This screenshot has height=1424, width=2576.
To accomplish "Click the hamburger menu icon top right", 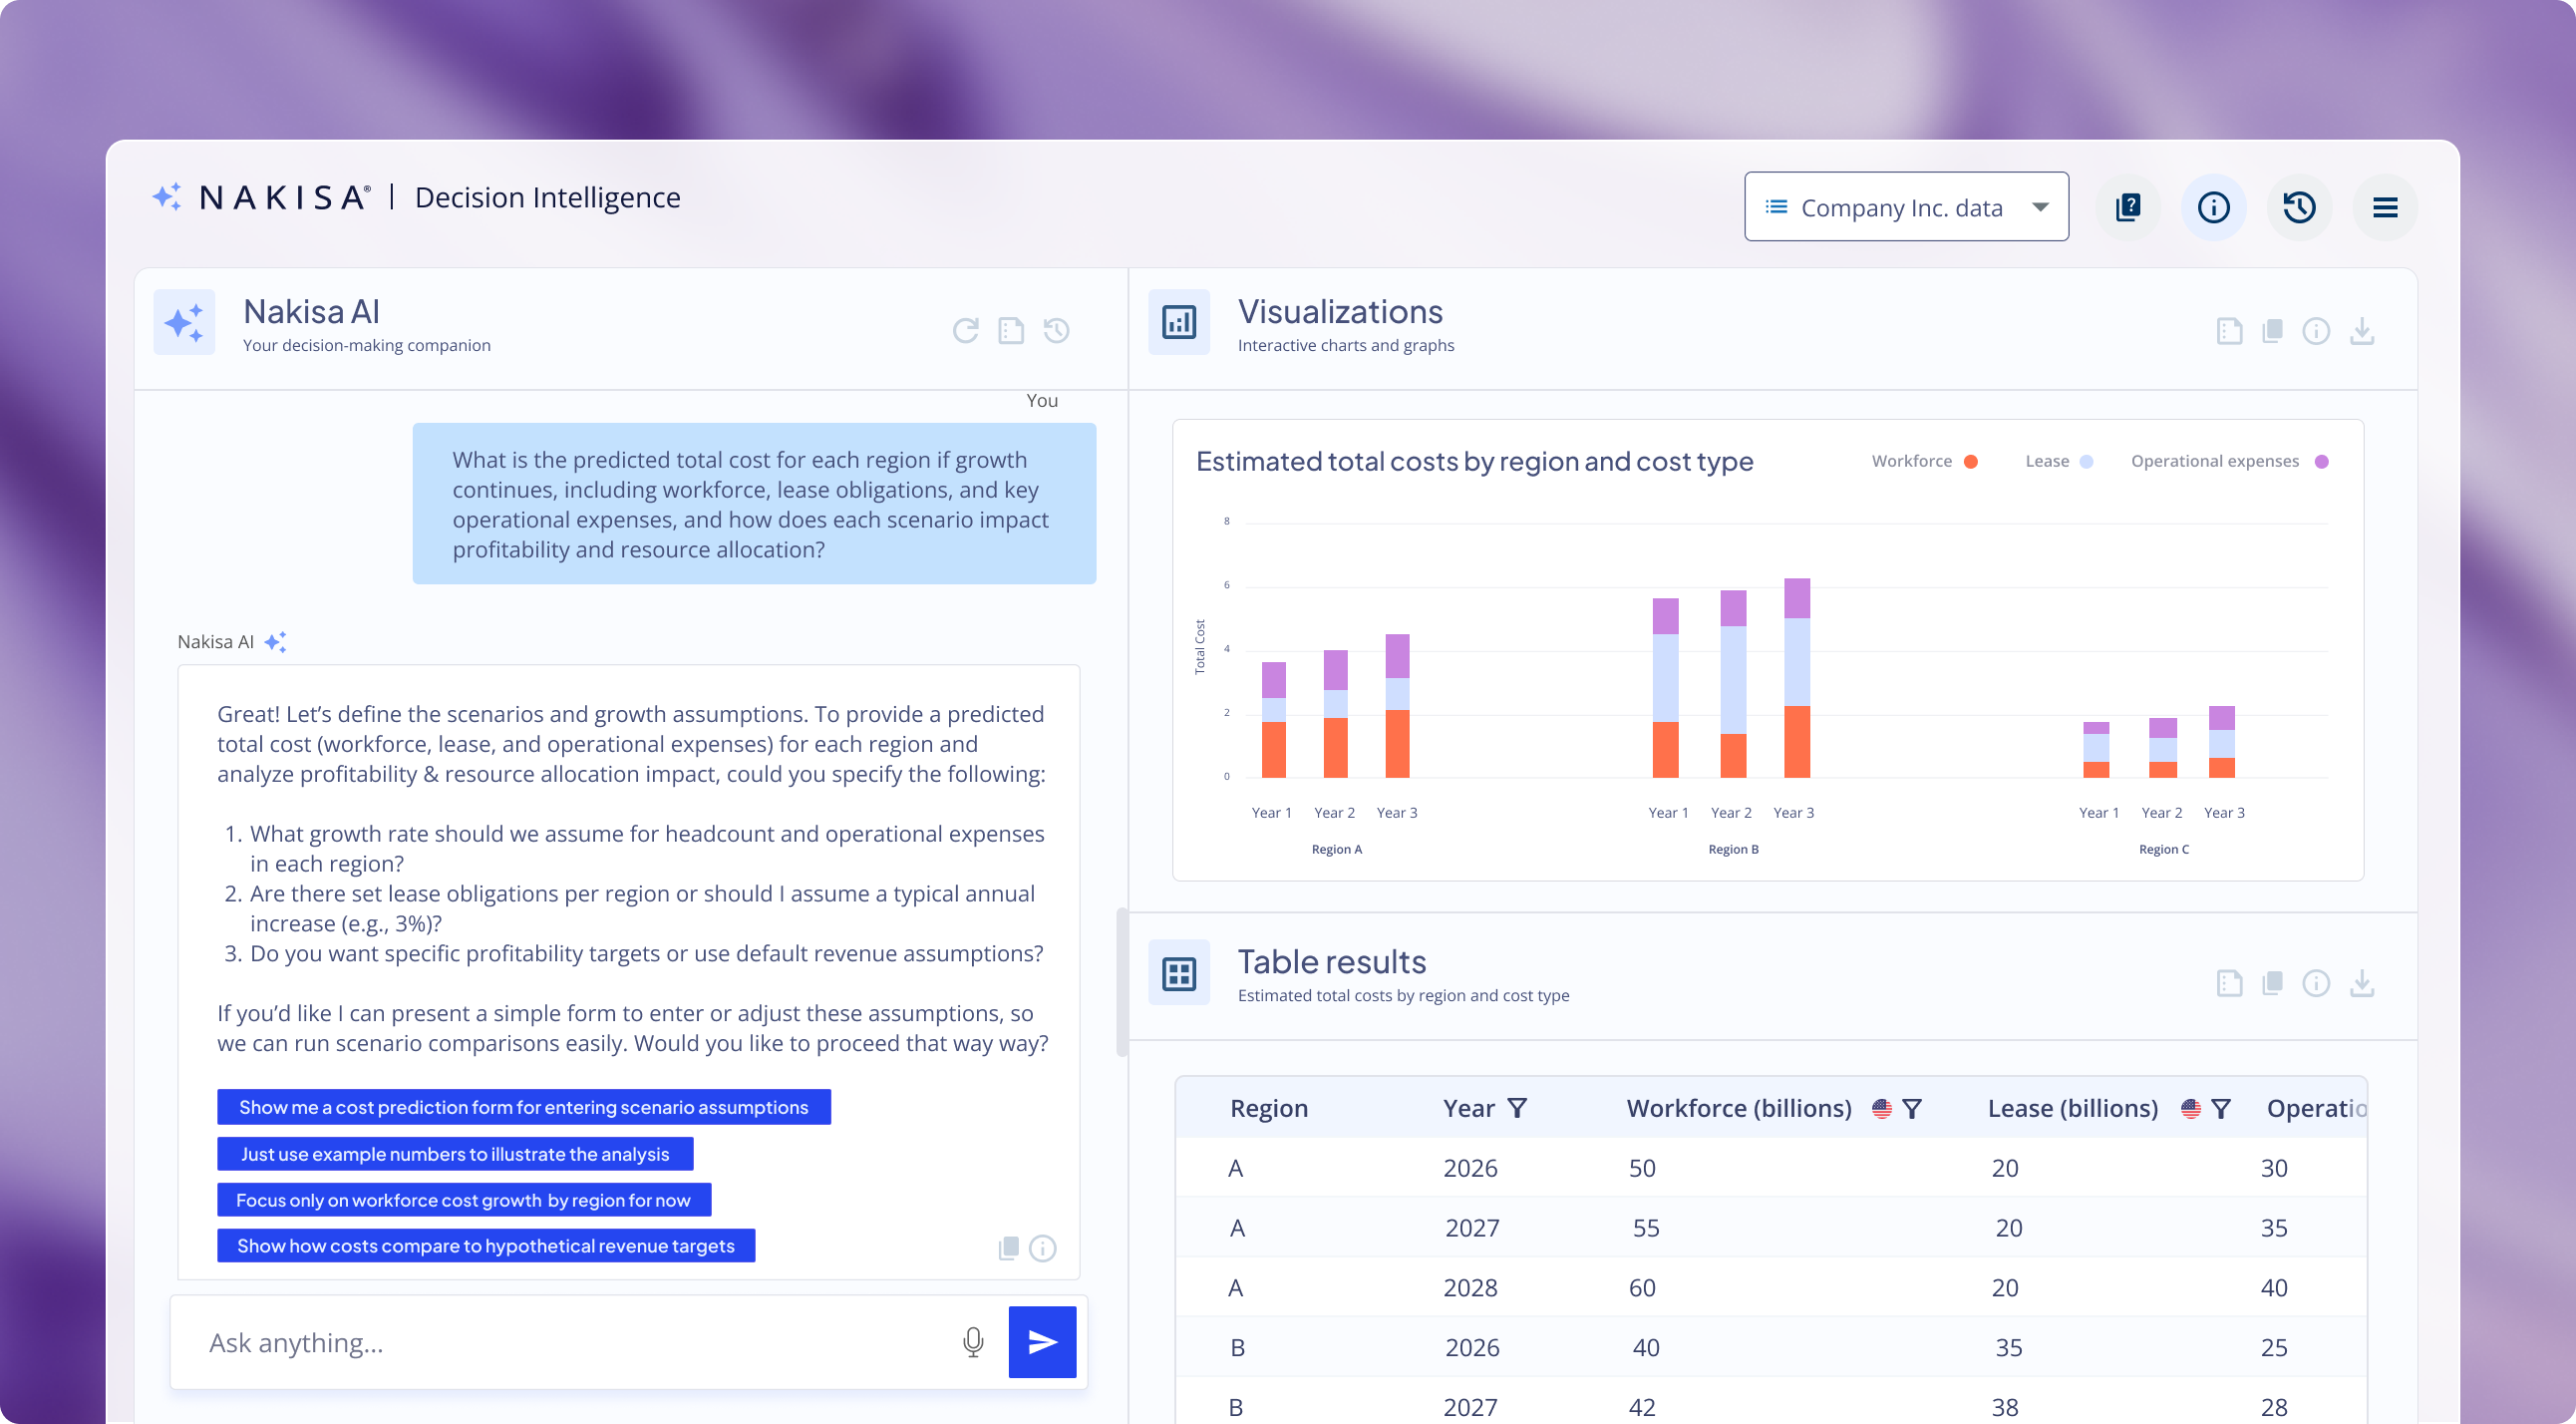I will [2386, 207].
